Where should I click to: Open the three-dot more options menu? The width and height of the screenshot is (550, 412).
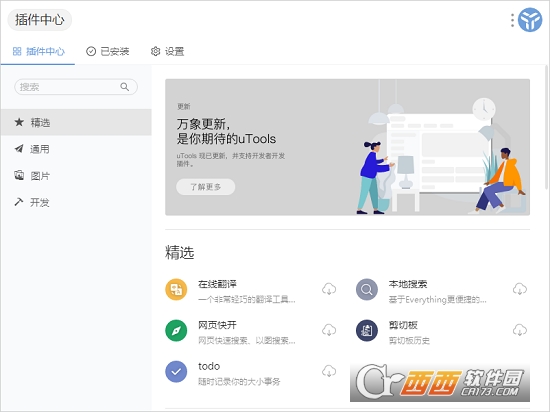tap(512, 20)
